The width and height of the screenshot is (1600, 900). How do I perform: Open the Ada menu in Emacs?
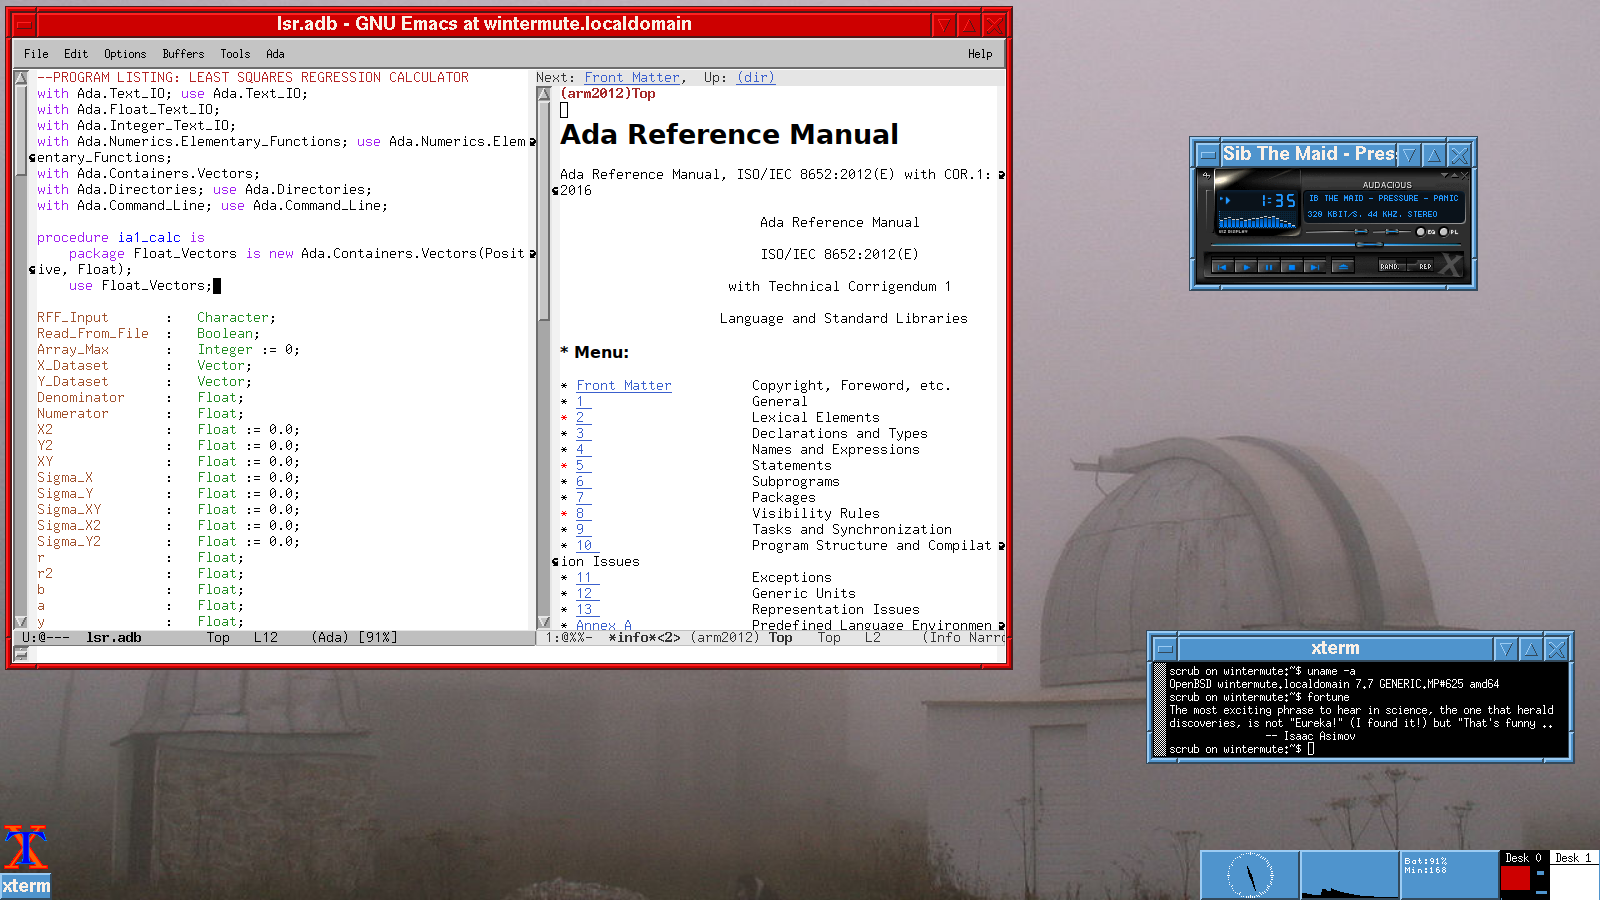(275, 54)
